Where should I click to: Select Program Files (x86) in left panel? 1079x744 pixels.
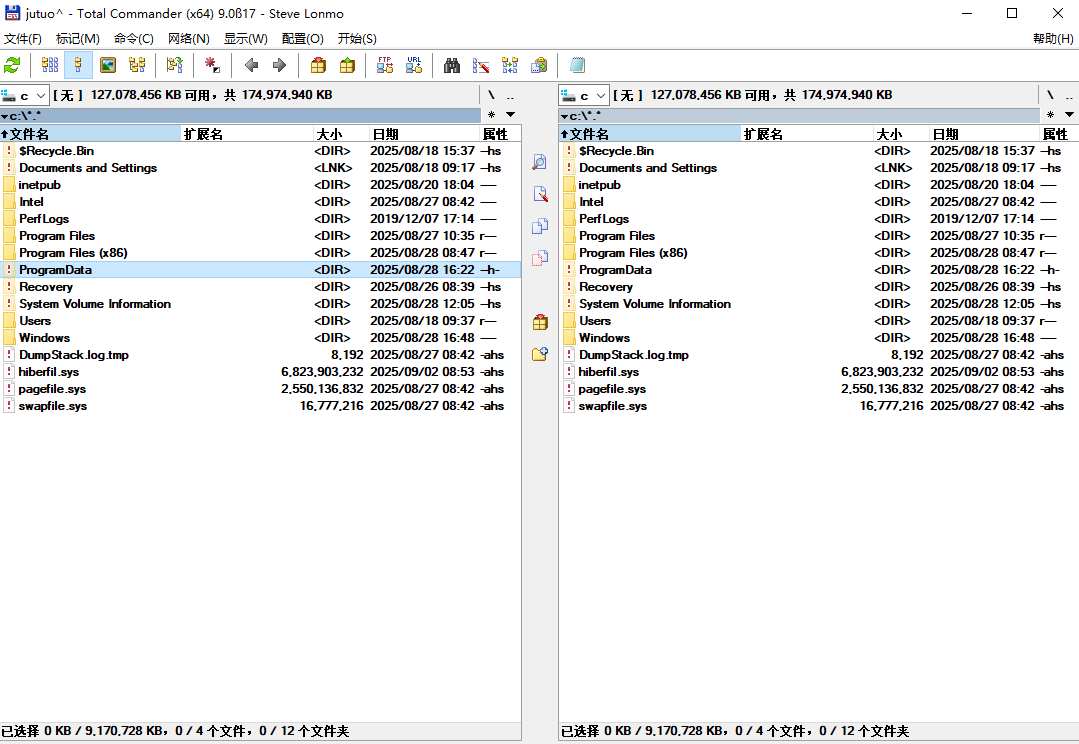point(260,253)
